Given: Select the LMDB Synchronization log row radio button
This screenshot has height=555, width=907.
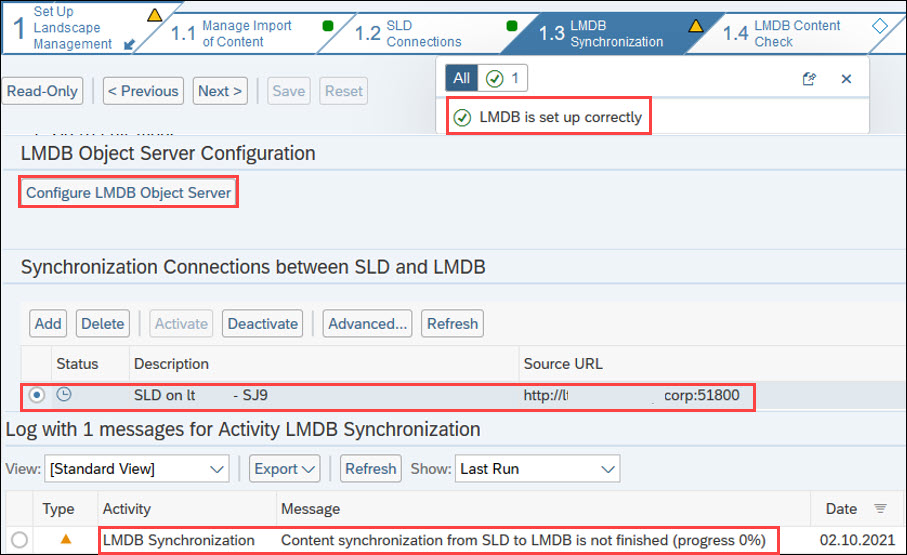Looking at the screenshot, I should [19, 540].
